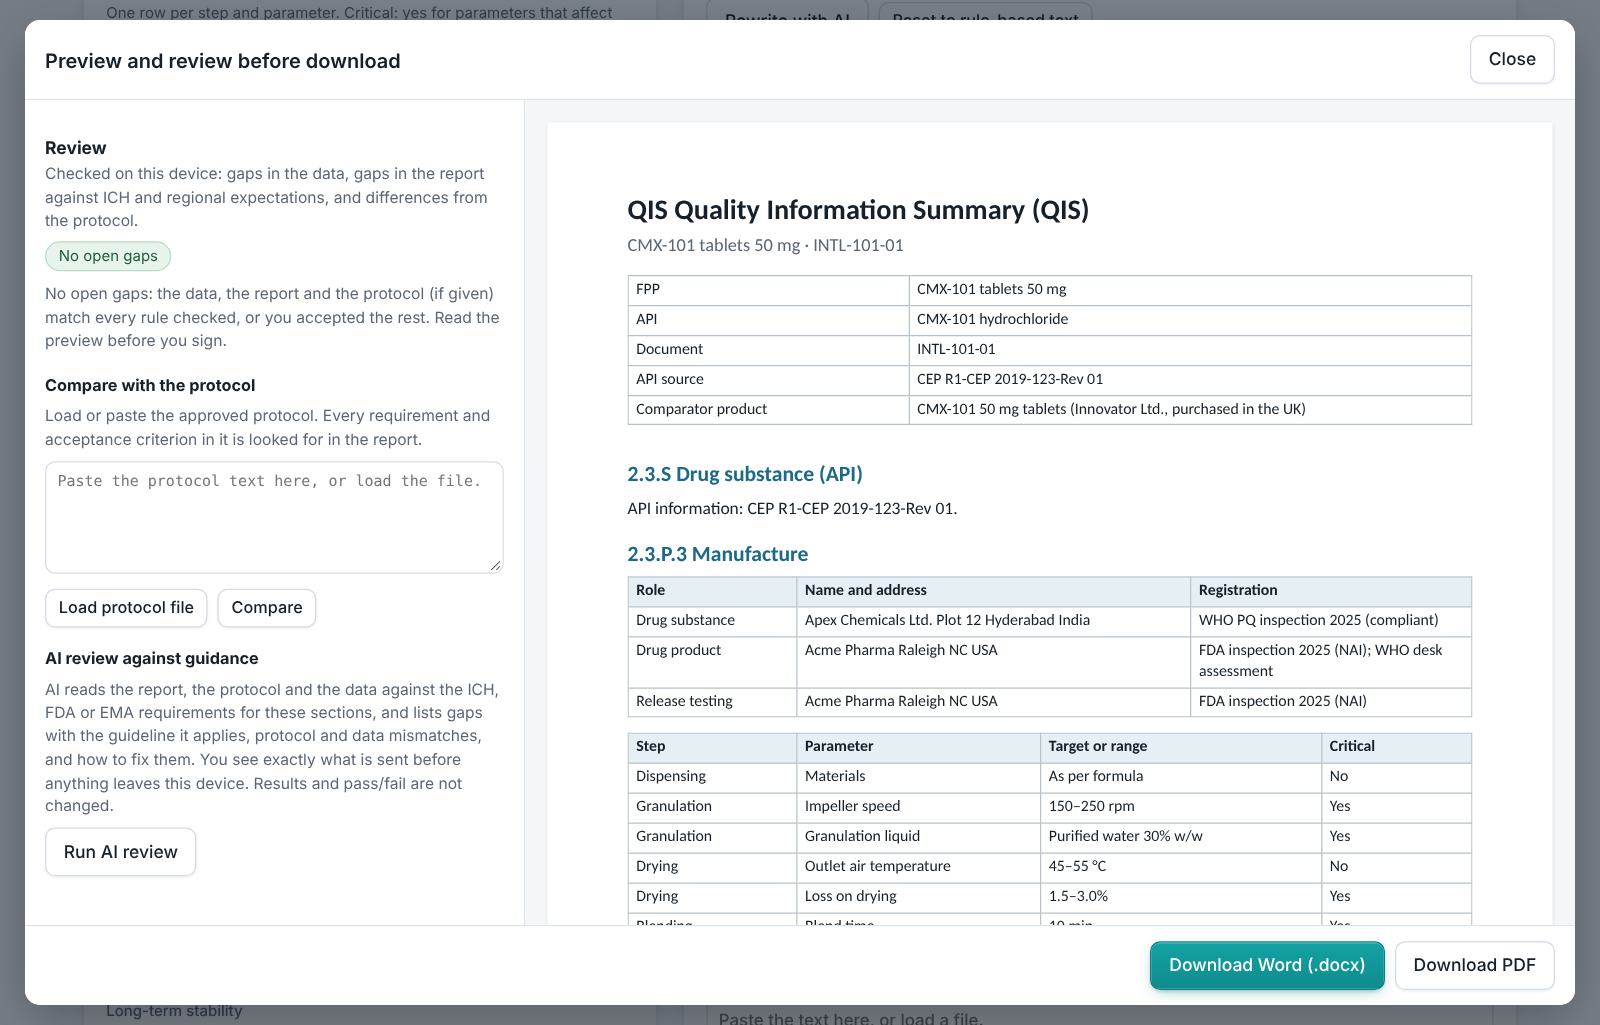1600x1025 pixels.
Task: Click the Granulation liquid parameter cell
Action: click(x=918, y=837)
